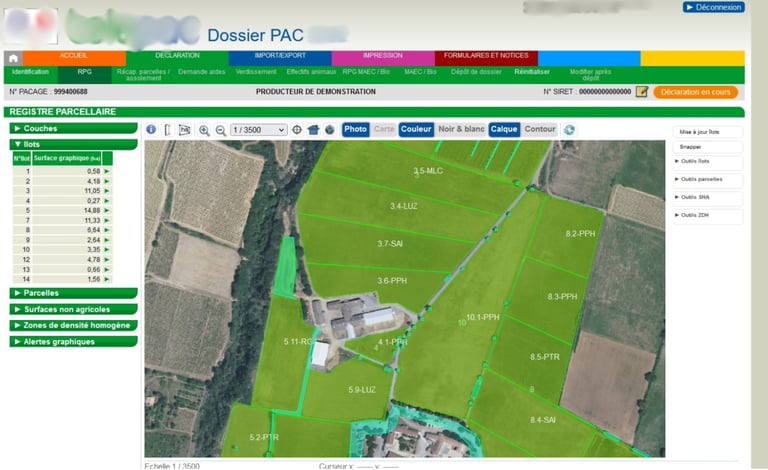Go to îlot 14 via its green arrow
Screen dimensions: 768x470
[107, 279]
